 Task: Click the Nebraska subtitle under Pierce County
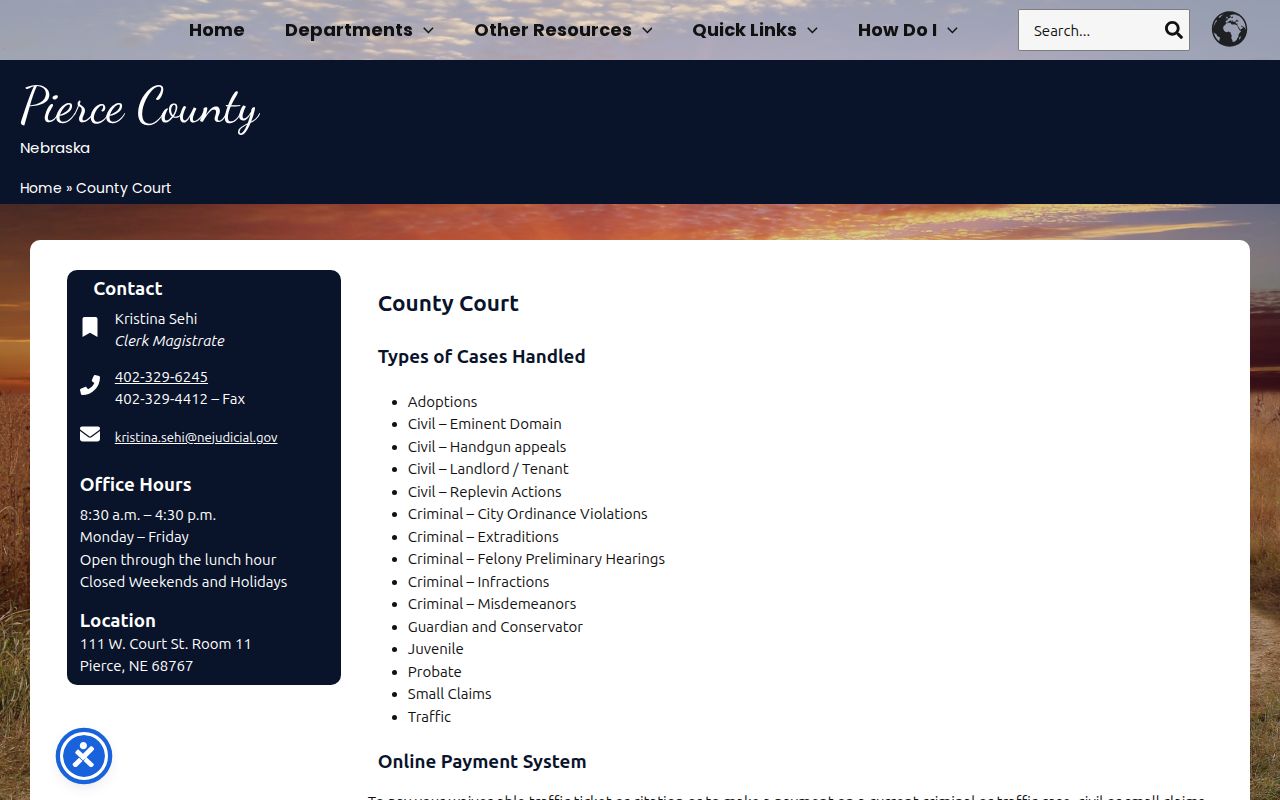55,148
